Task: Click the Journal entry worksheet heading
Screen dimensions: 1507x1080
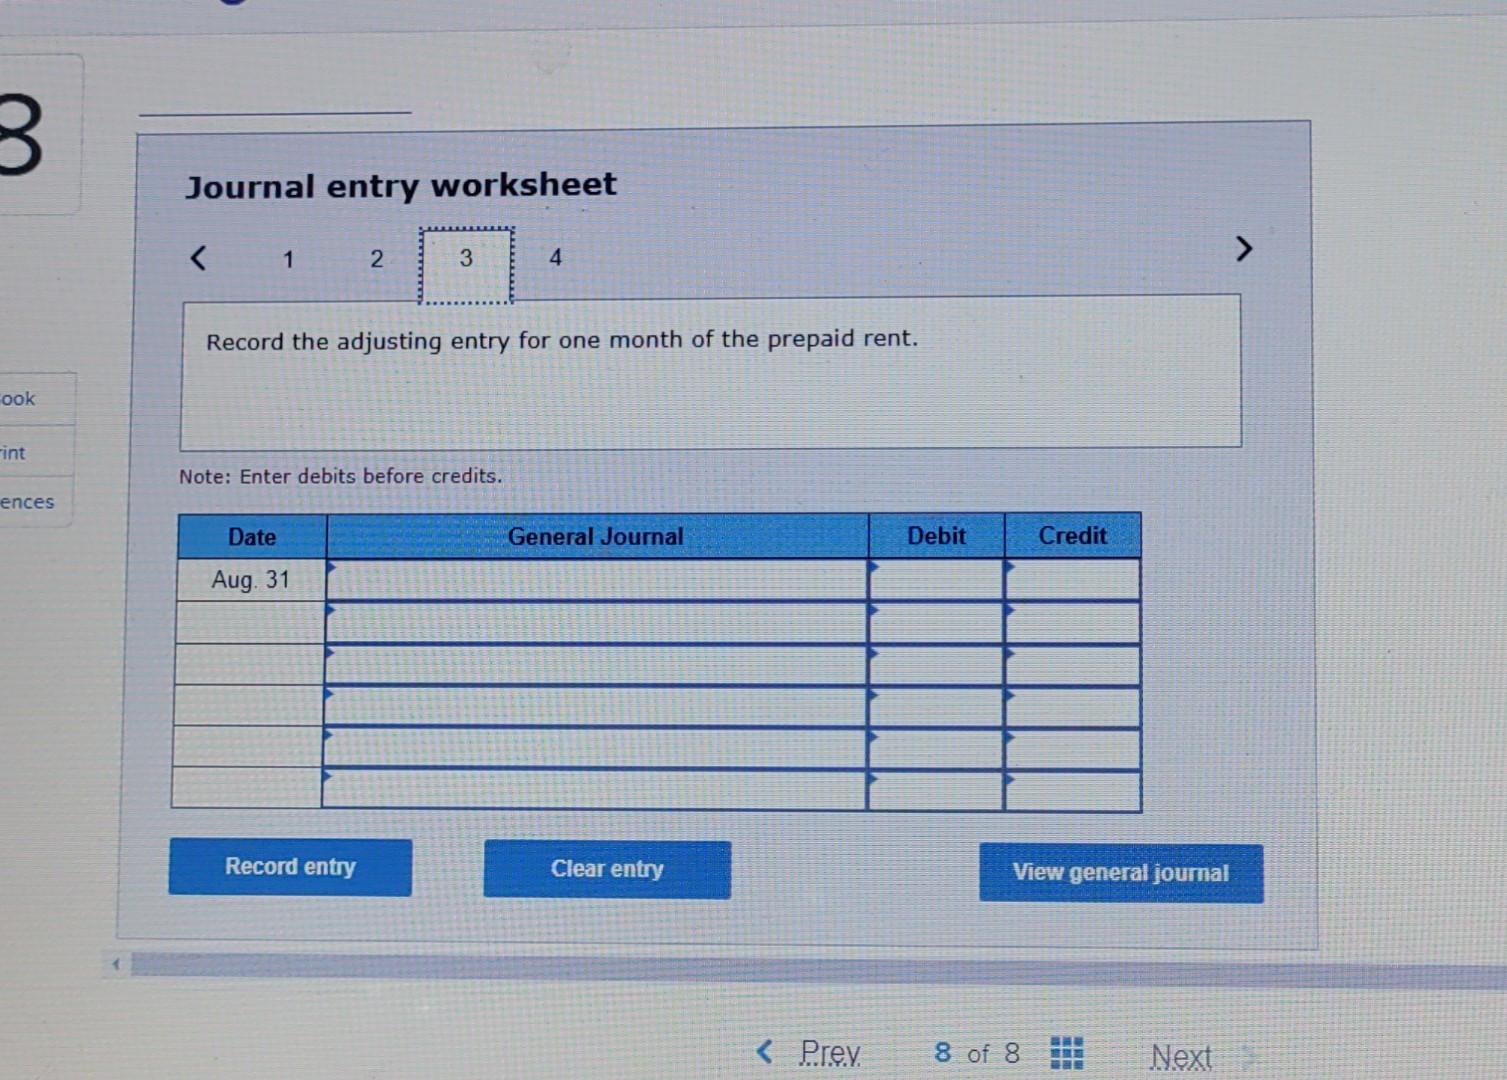Action: (x=401, y=186)
